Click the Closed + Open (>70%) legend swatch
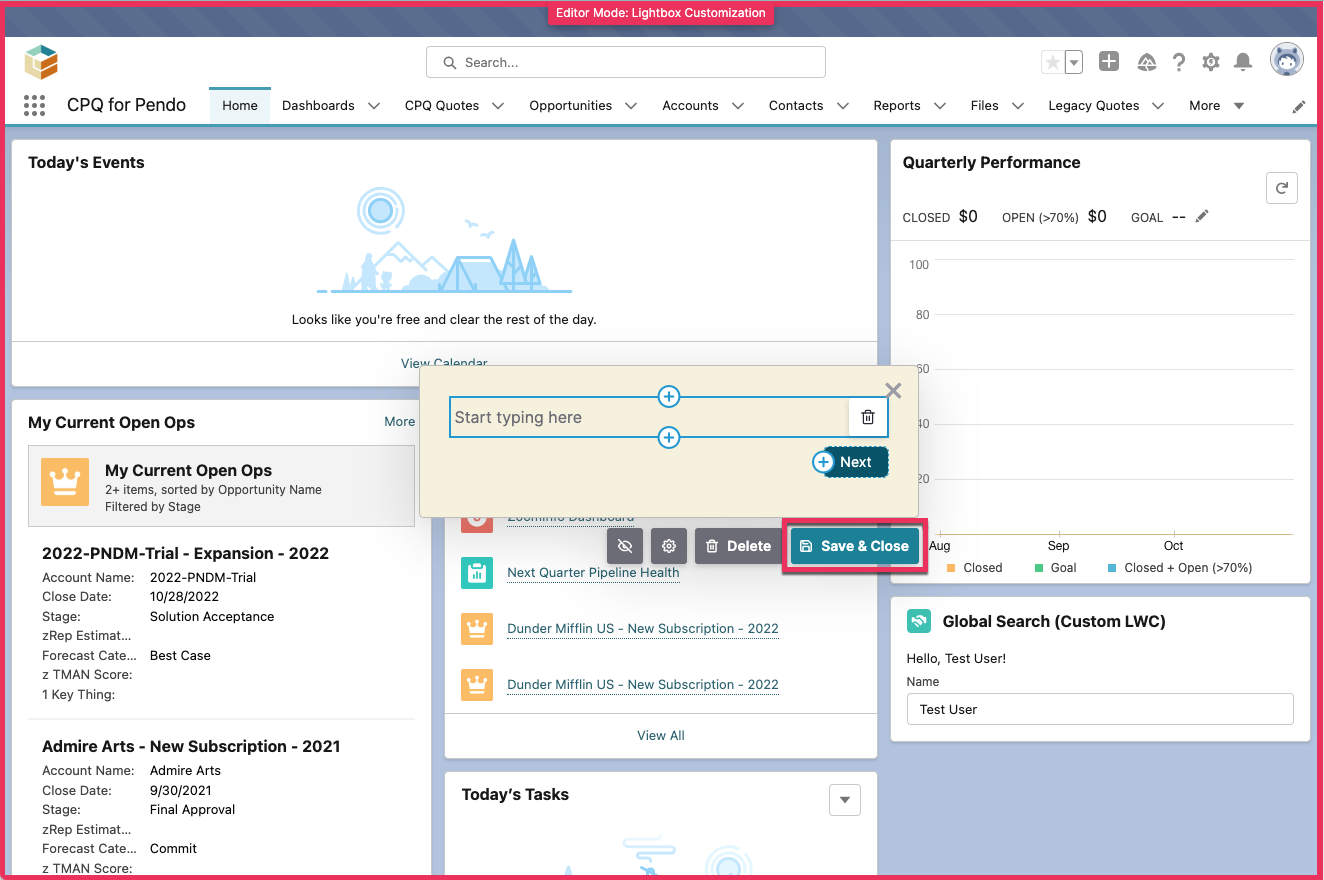This screenshot has height=880, width=1324. pos(1112,567)
